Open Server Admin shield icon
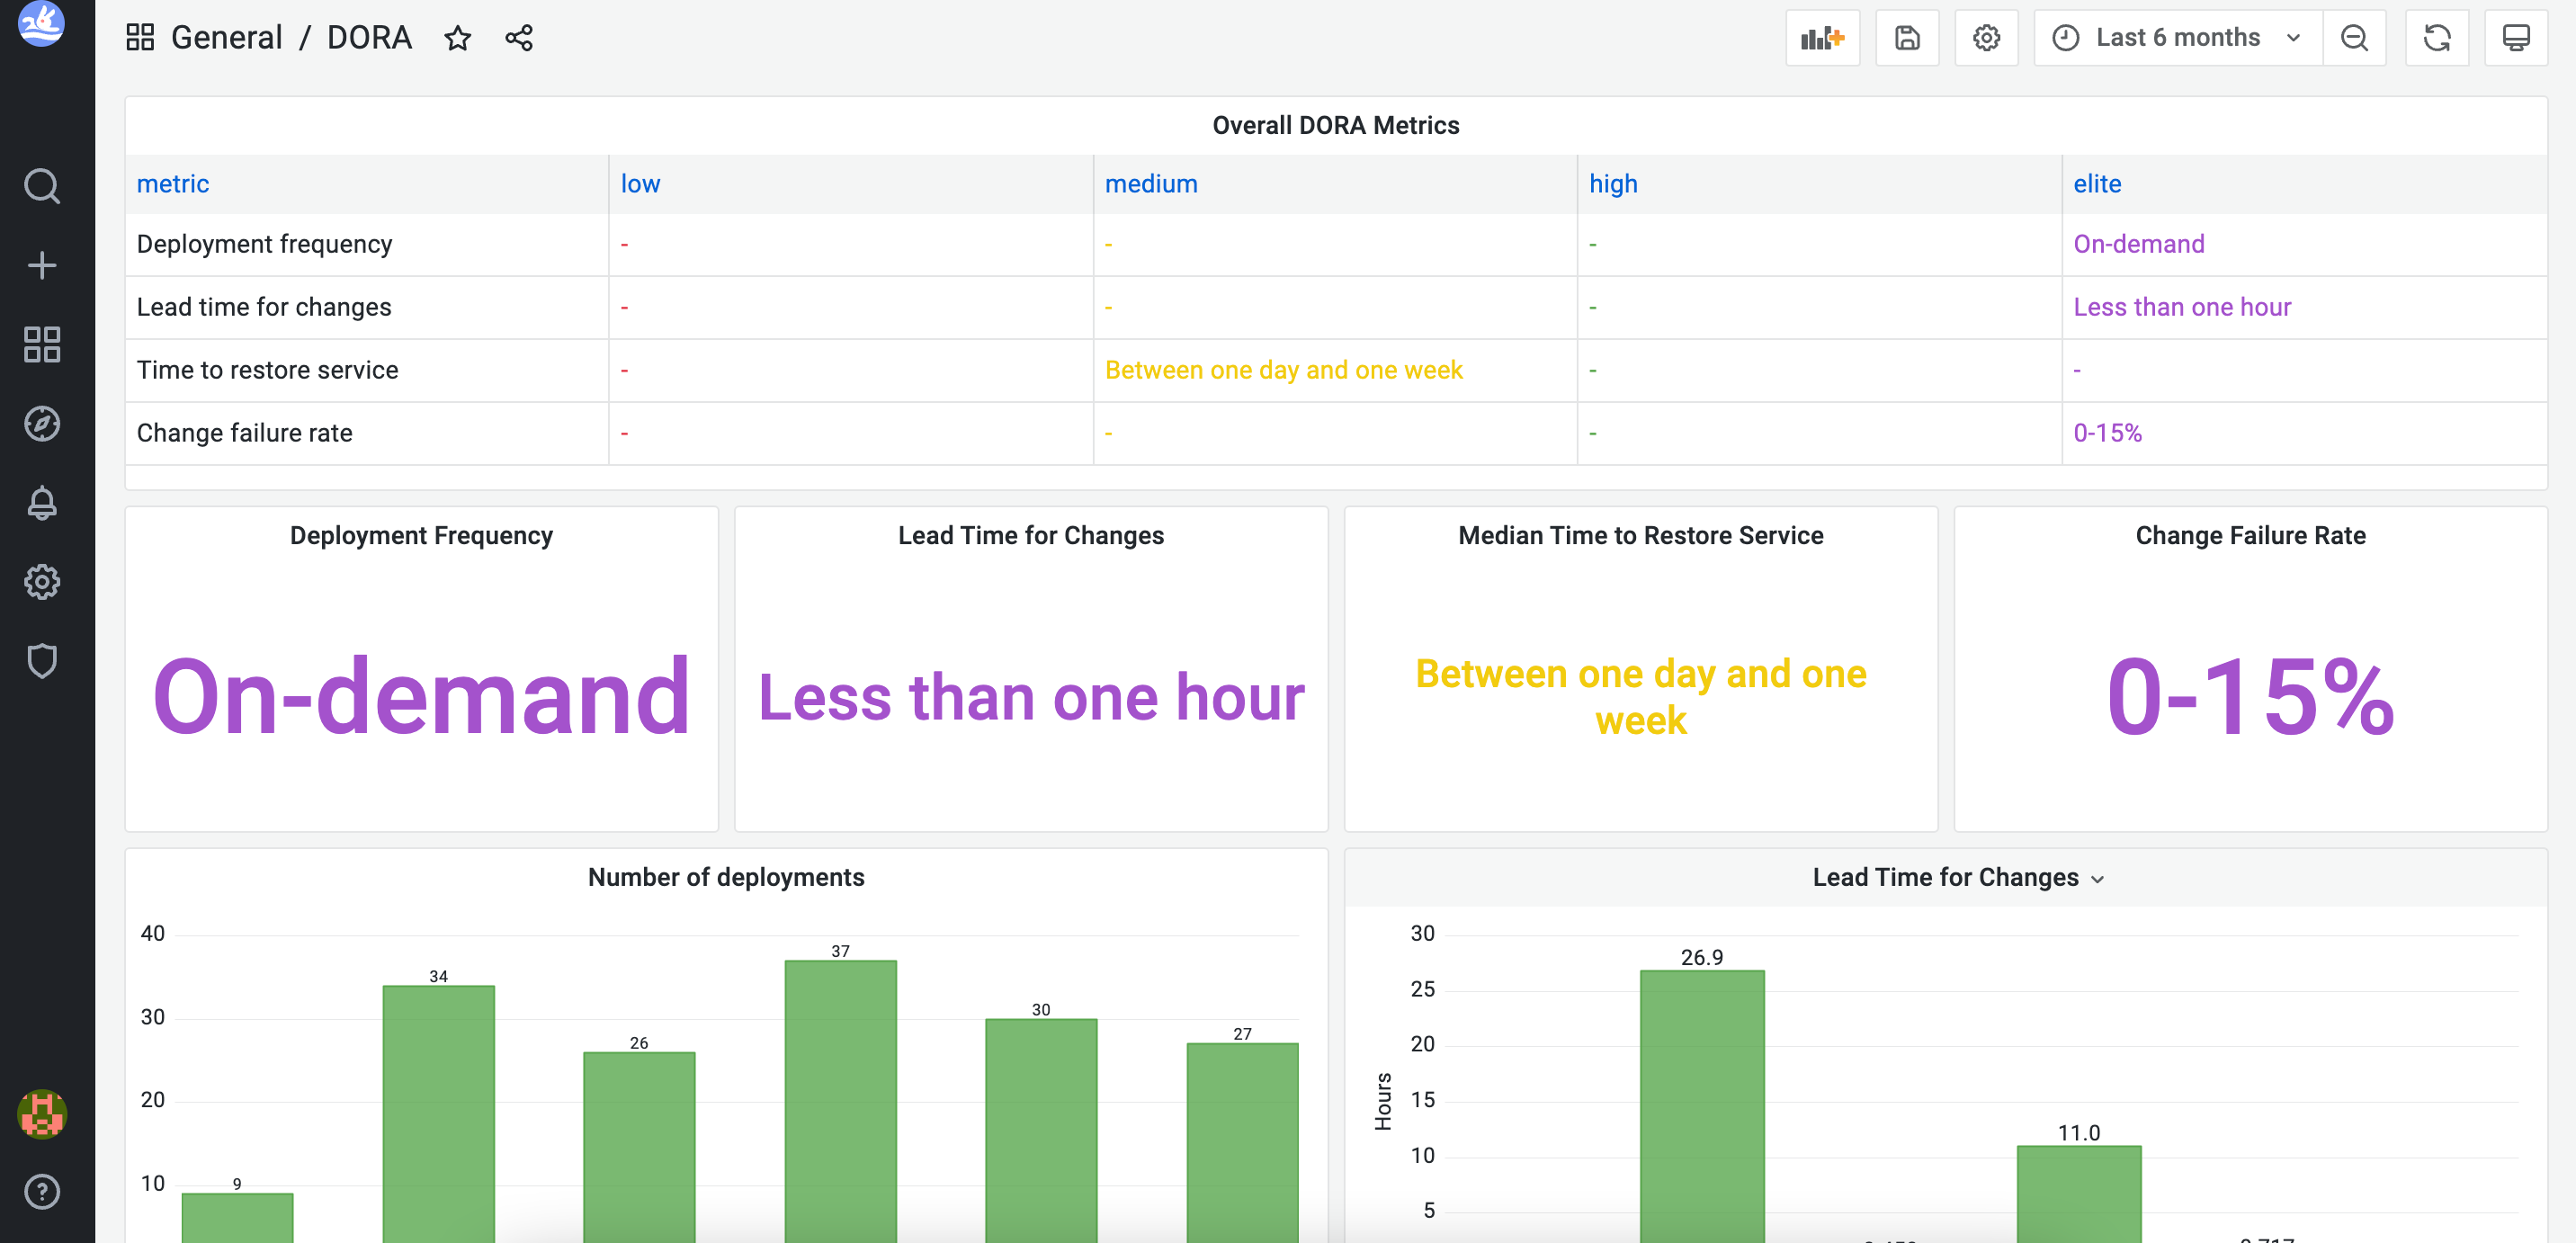The image size is (2576, 1243). coord(42,660)
